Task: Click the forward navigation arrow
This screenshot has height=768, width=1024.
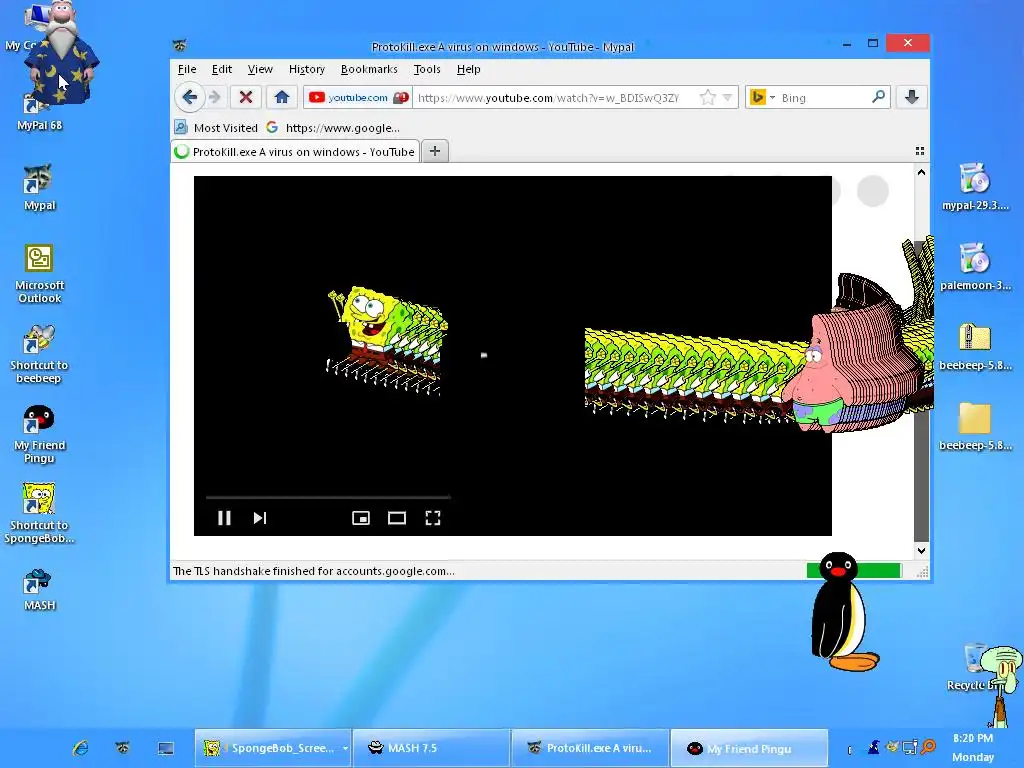Action: (x=214, y=98)
